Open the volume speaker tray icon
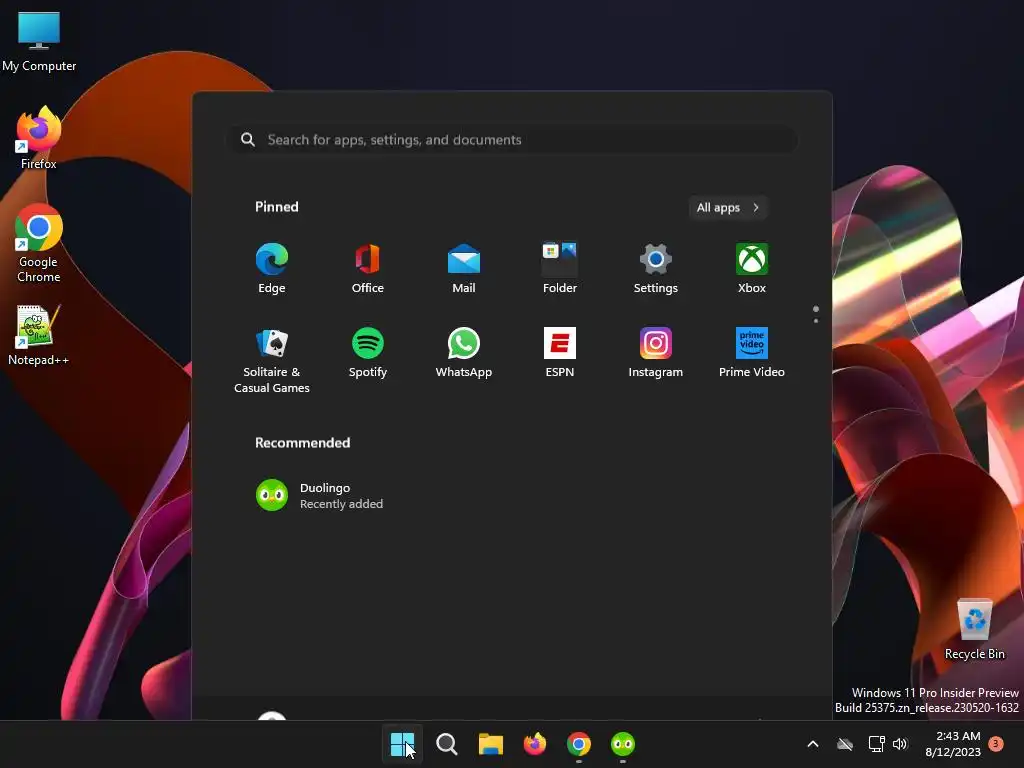Image resolution: width=1024 pixels, height=768 pixels. (x=900, y=744)
